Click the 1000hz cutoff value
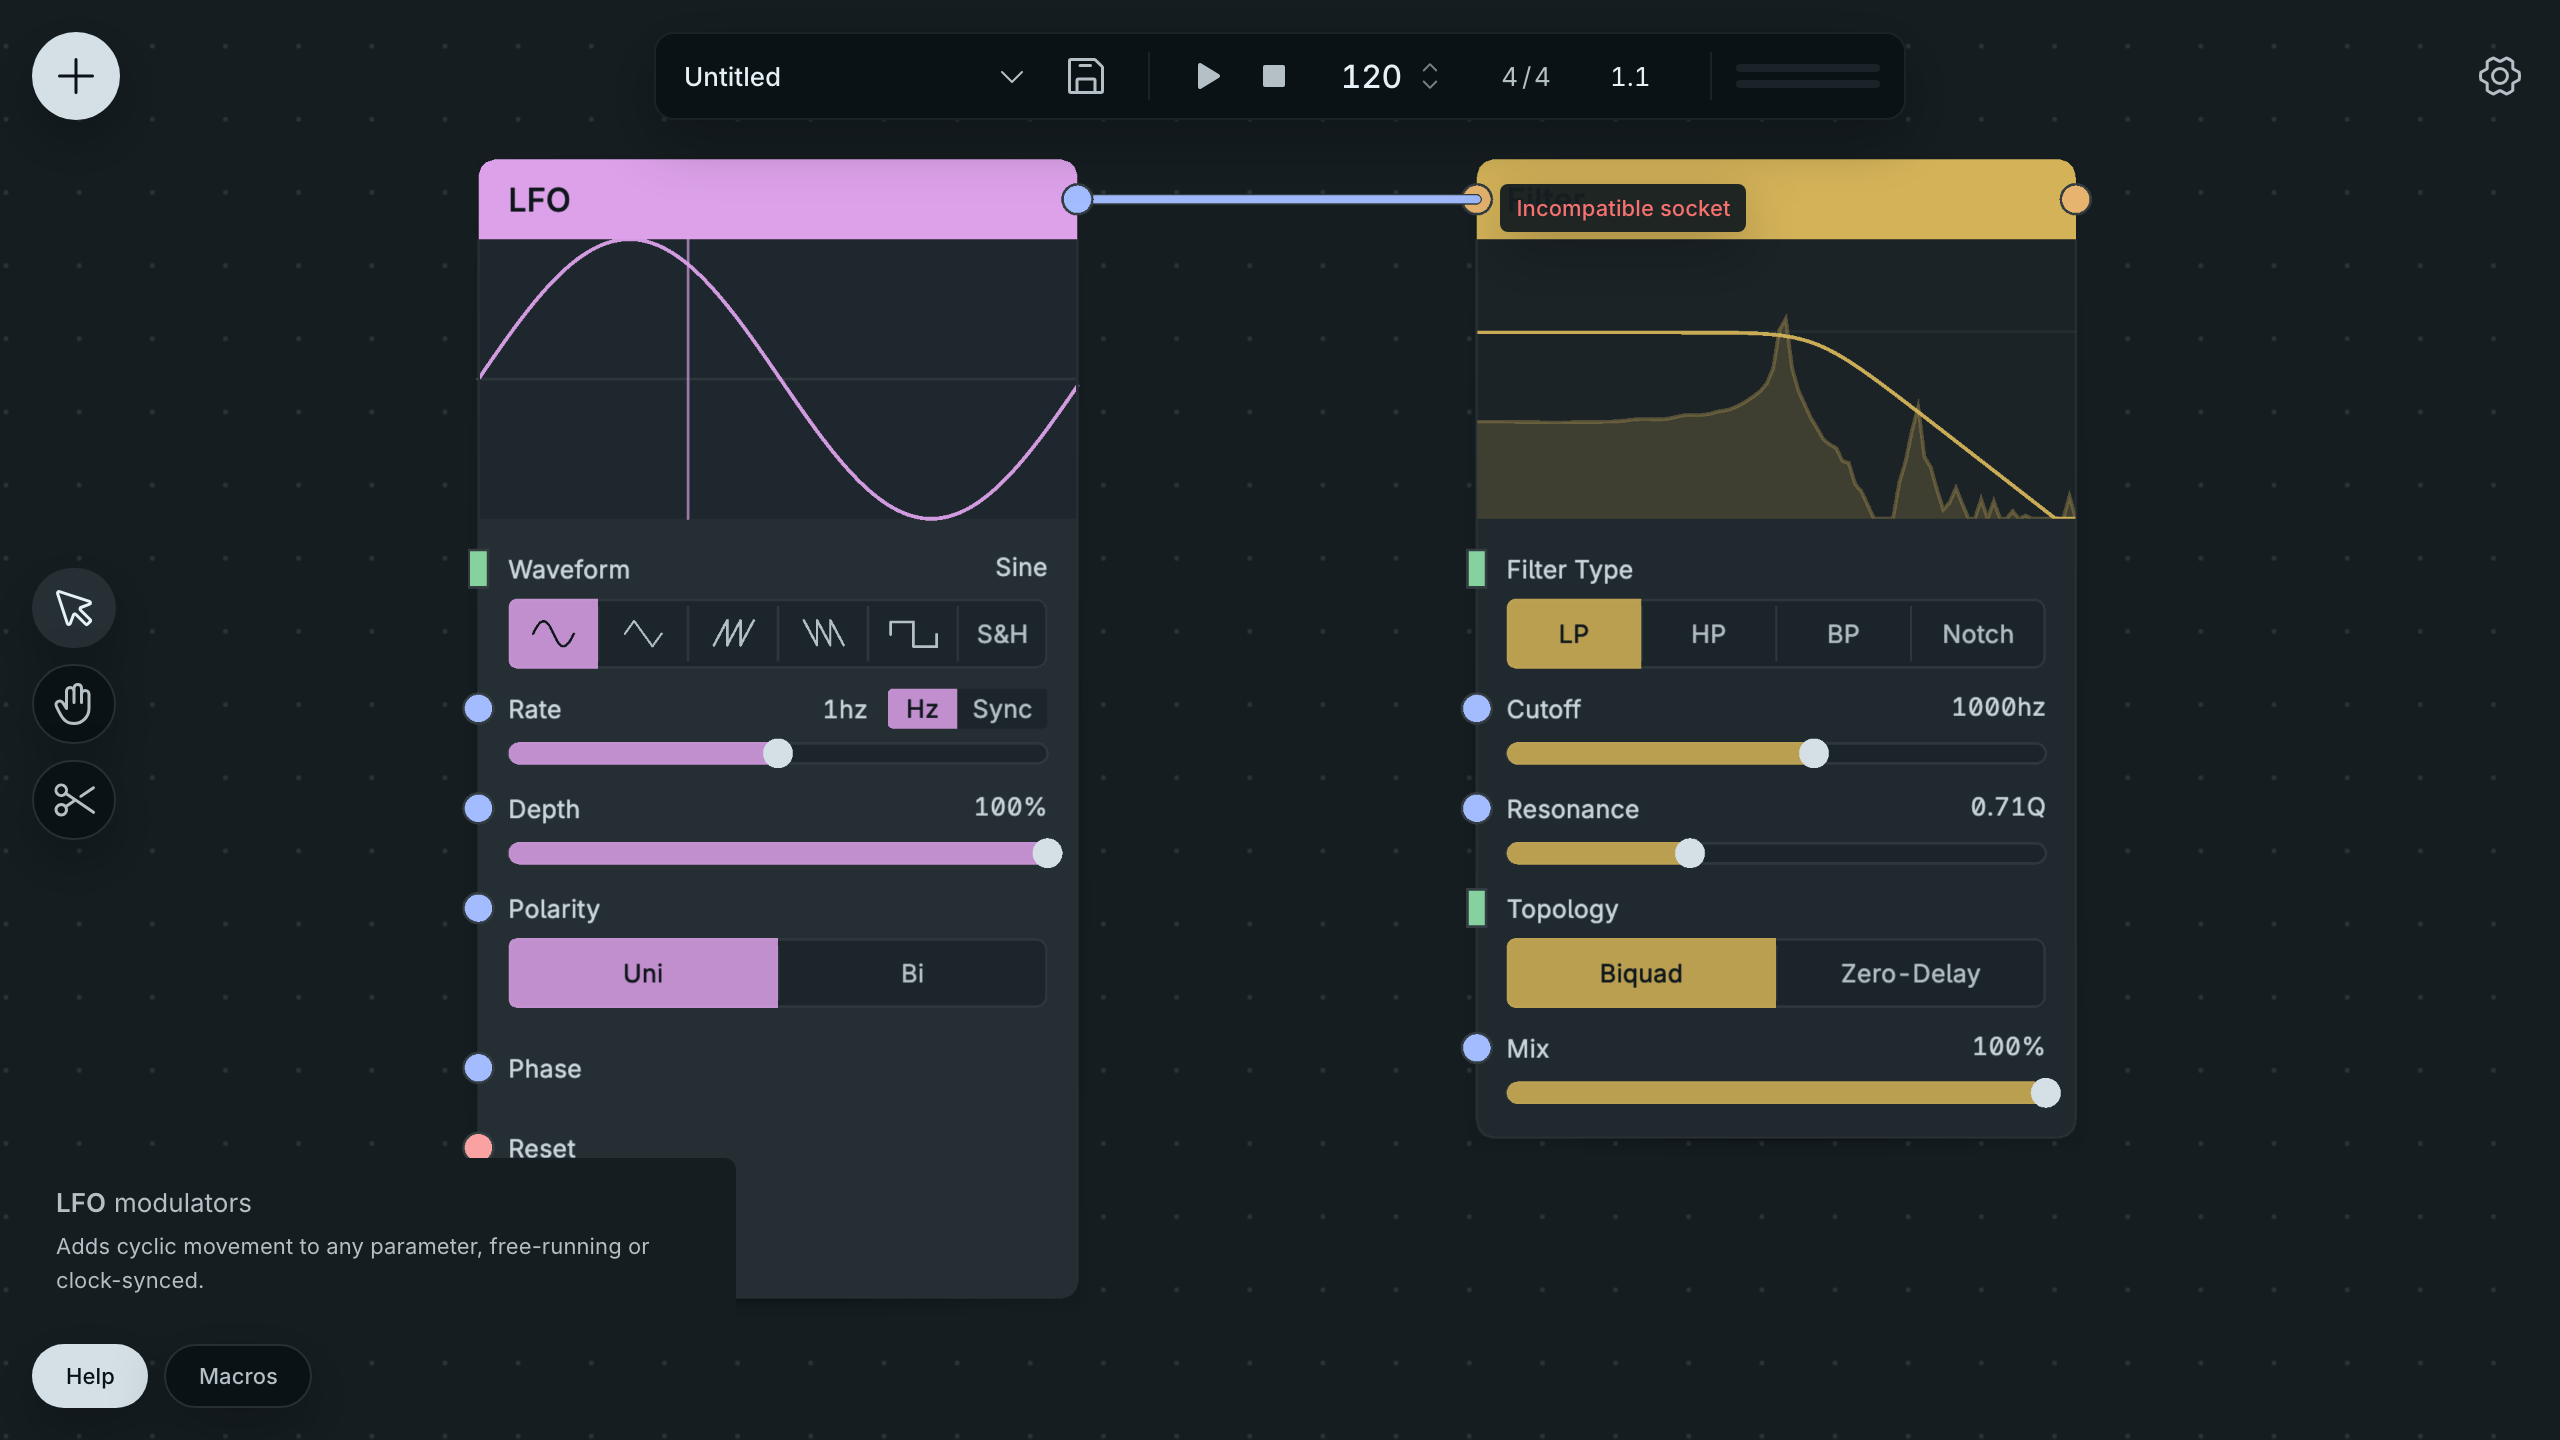The width and height of the screenshot is (2560, 1440). (1998, 707)
